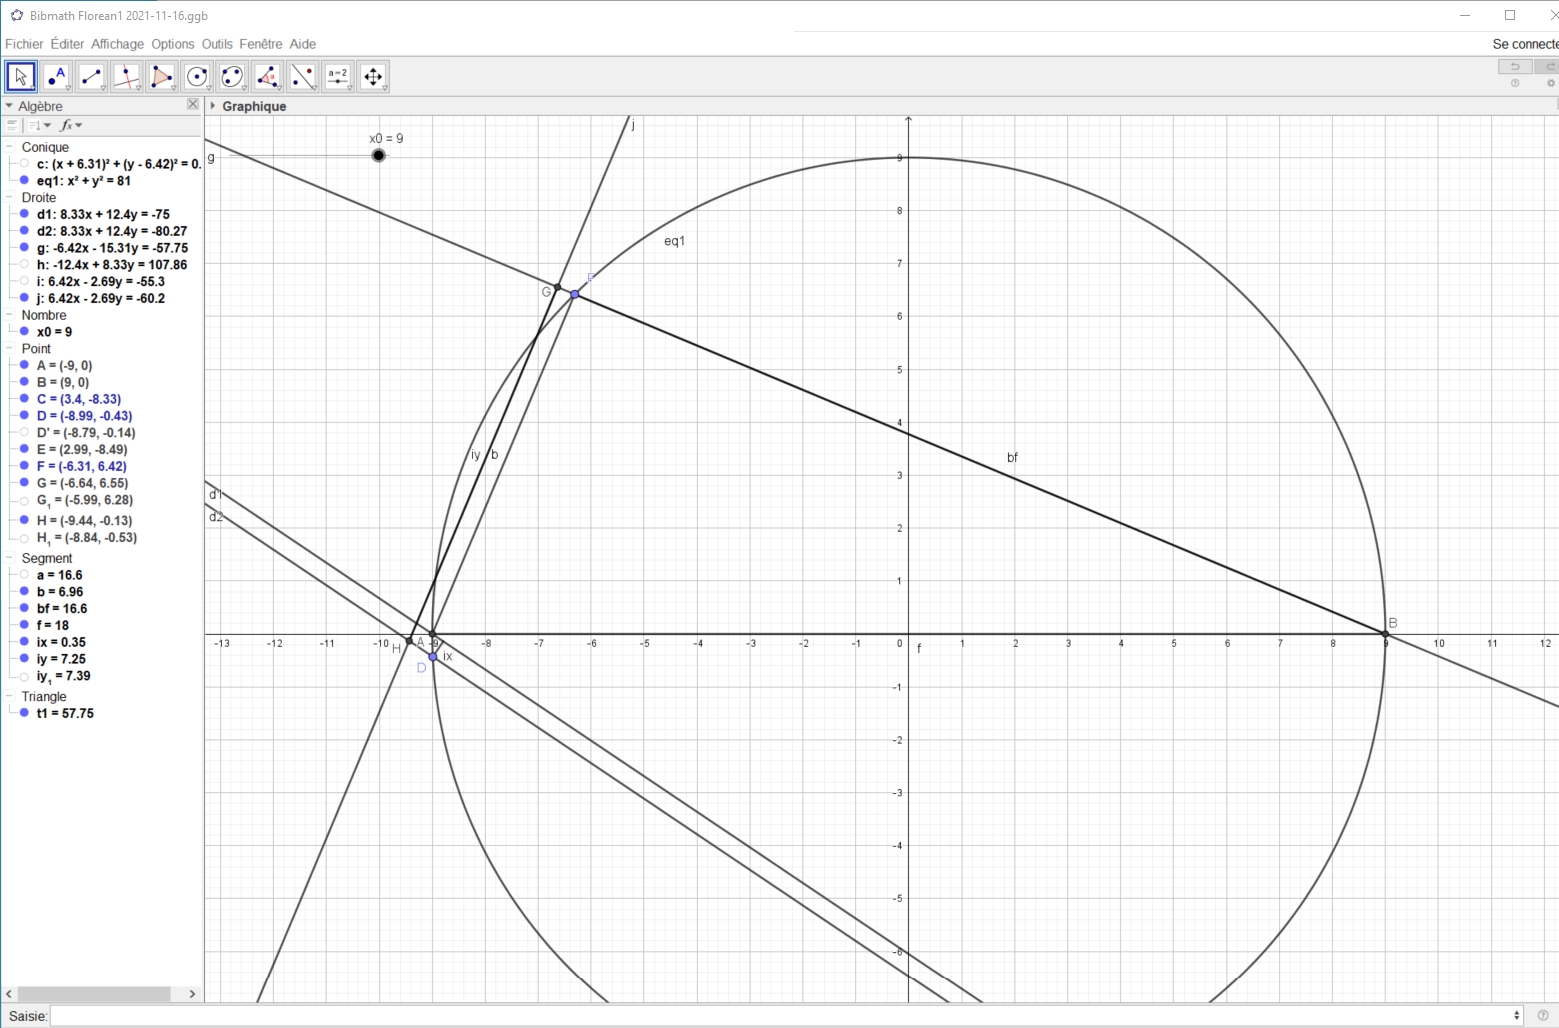Click the Se connecter sign-in link
This screenshot has height=1028, width=1559.
(1524, 44)
